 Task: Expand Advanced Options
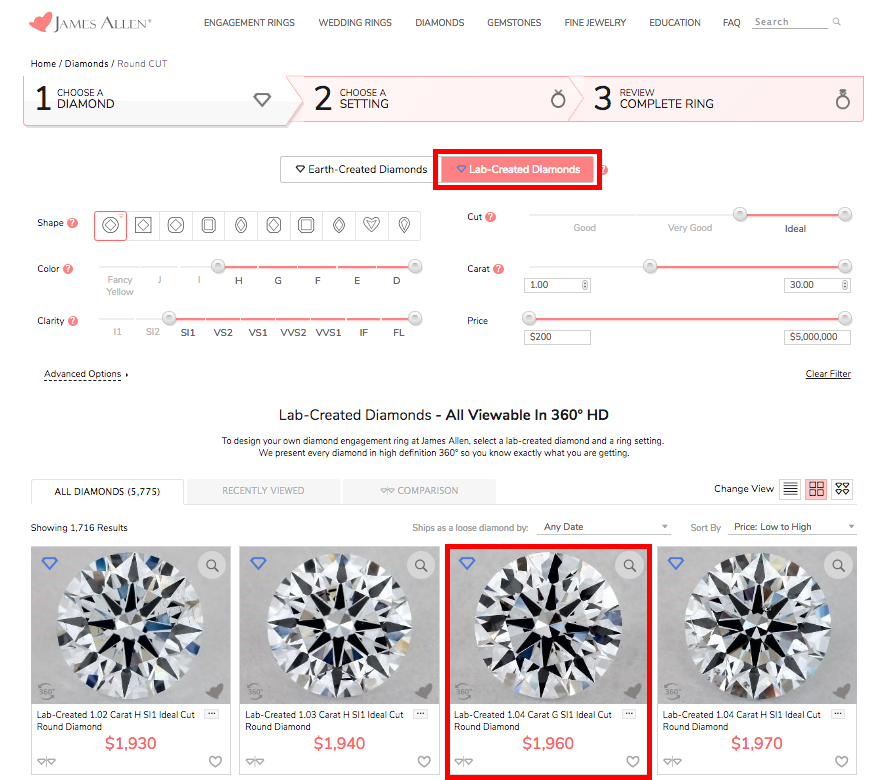86,374
